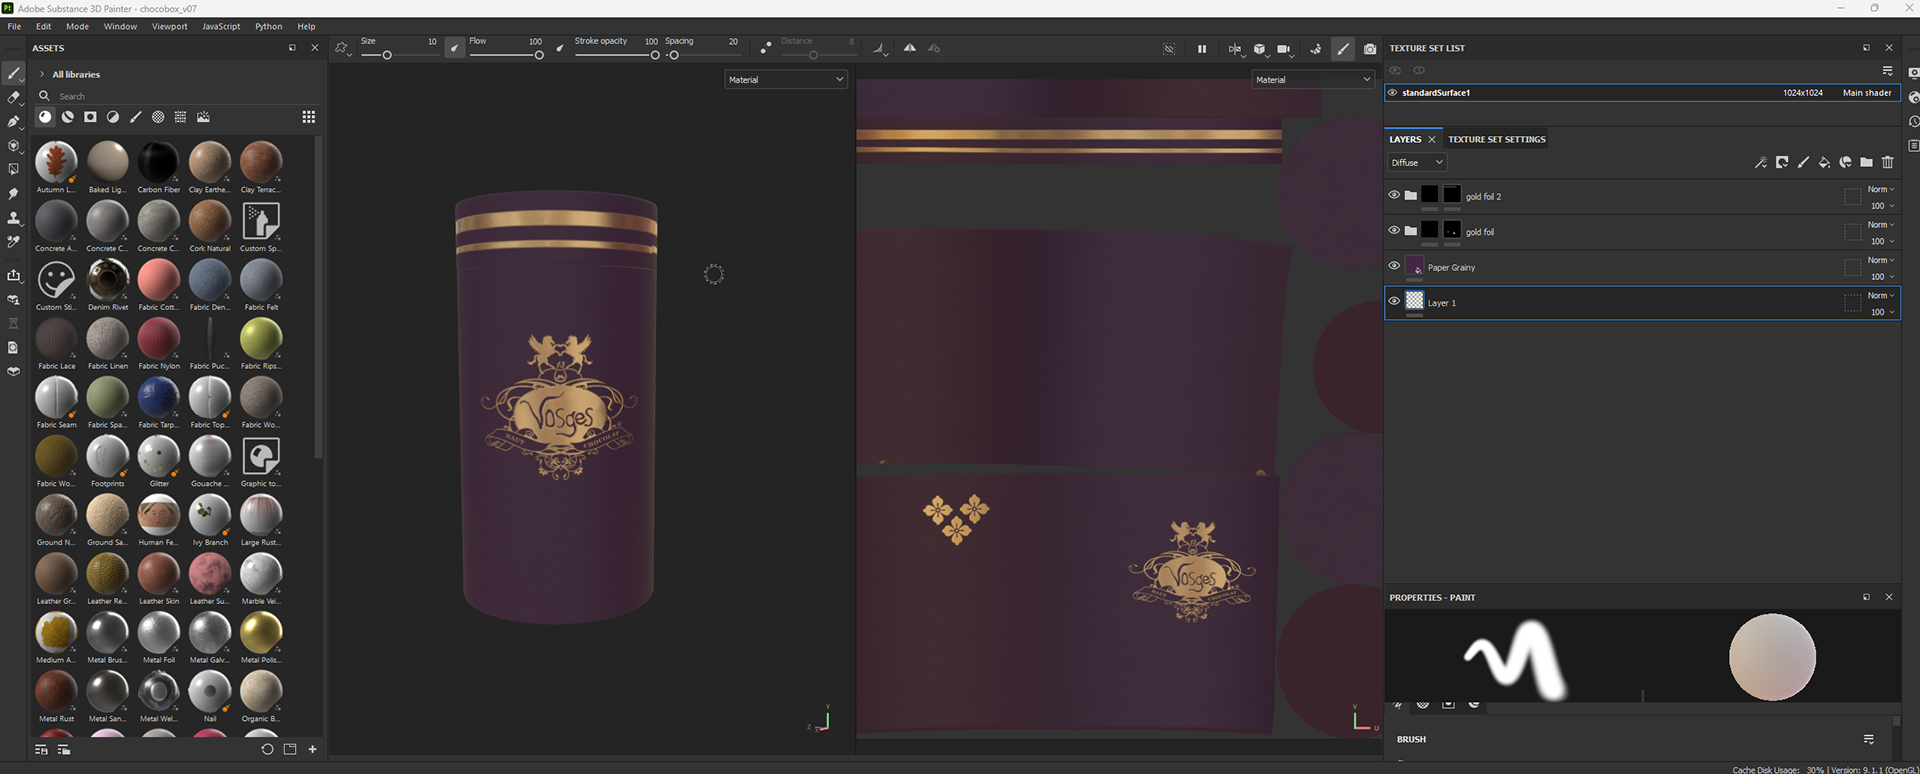Filter assets by materials sphere icon
Screen dimensions: 1920x774
pos(45,117)
